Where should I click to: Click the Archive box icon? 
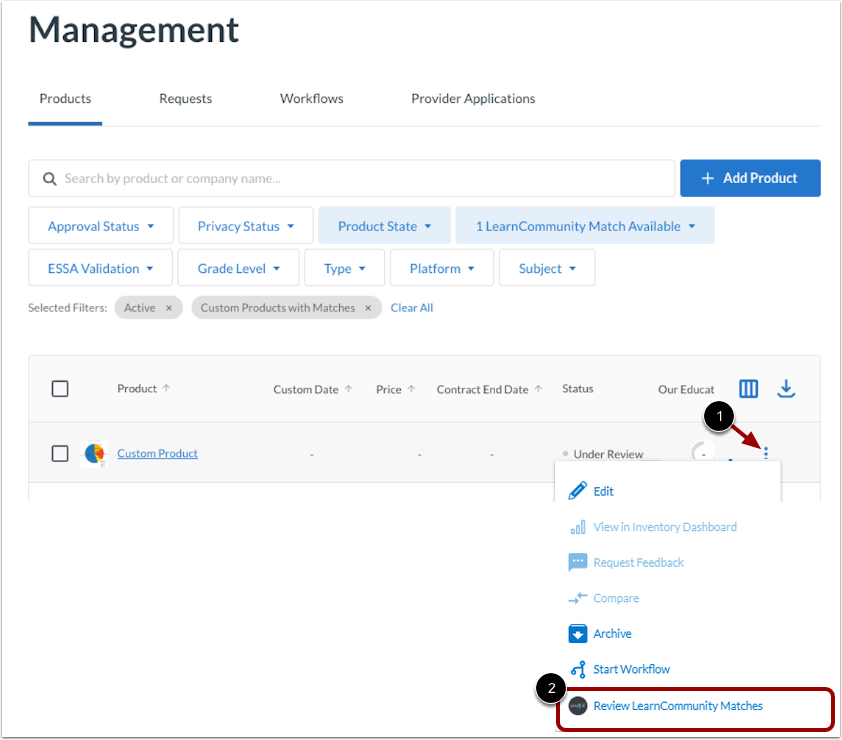pyautogui.click(x=578, y=634)
